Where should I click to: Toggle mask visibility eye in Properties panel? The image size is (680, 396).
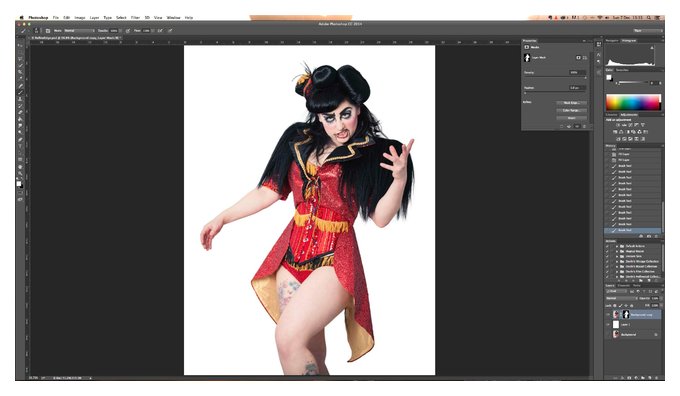click(x=577, y=127)
